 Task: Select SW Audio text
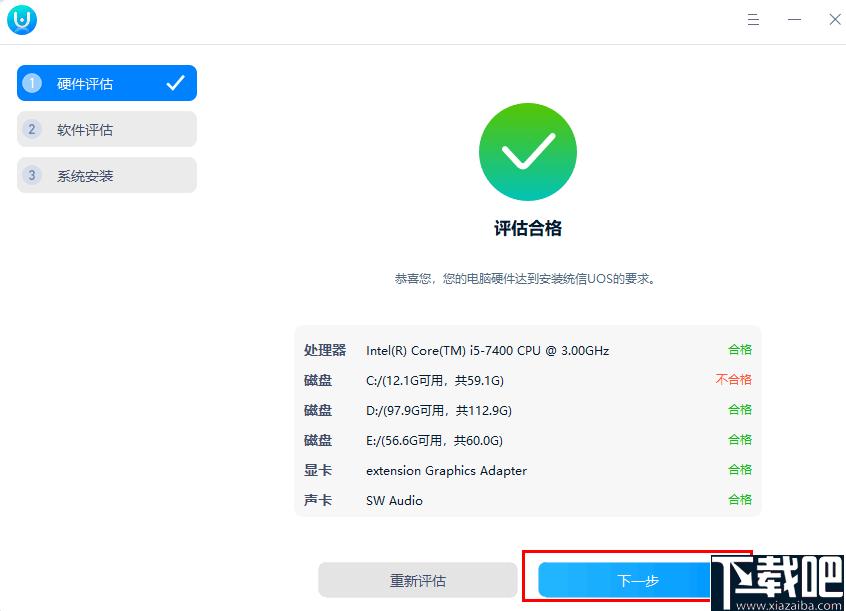click(394, 500)
